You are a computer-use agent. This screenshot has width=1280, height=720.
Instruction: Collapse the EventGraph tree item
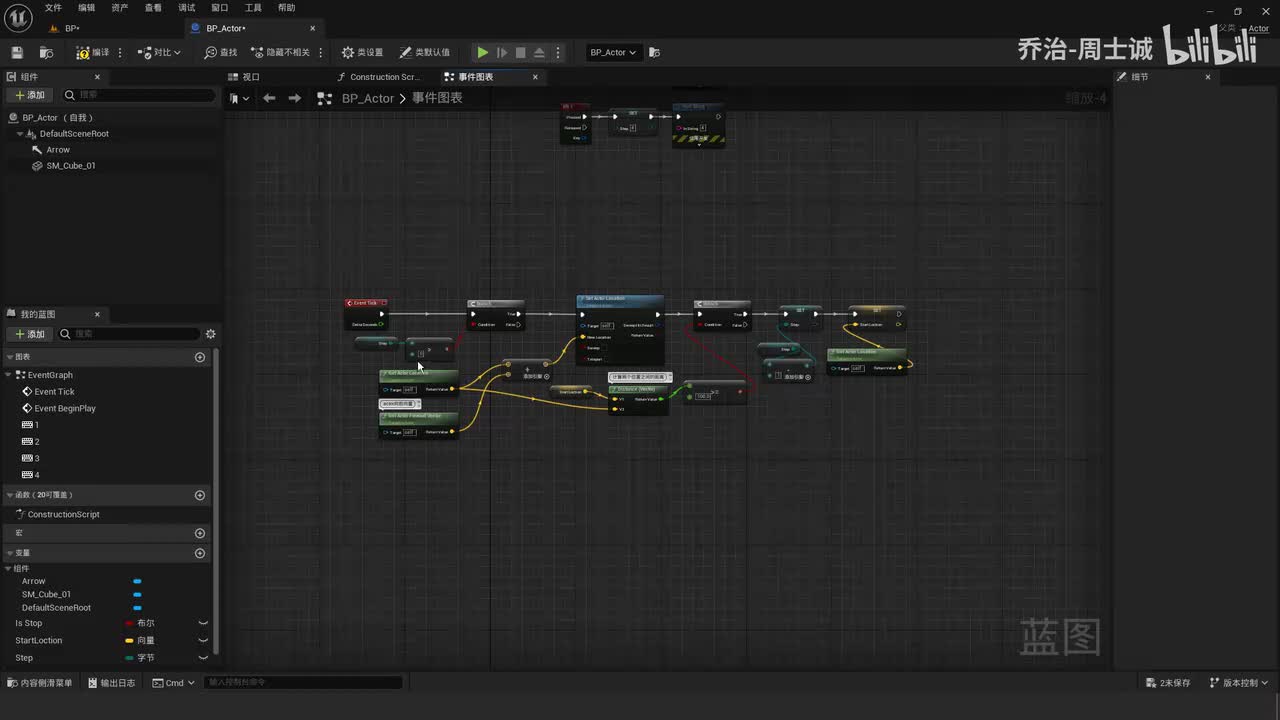pyautogui.click(x=9, y=375)
